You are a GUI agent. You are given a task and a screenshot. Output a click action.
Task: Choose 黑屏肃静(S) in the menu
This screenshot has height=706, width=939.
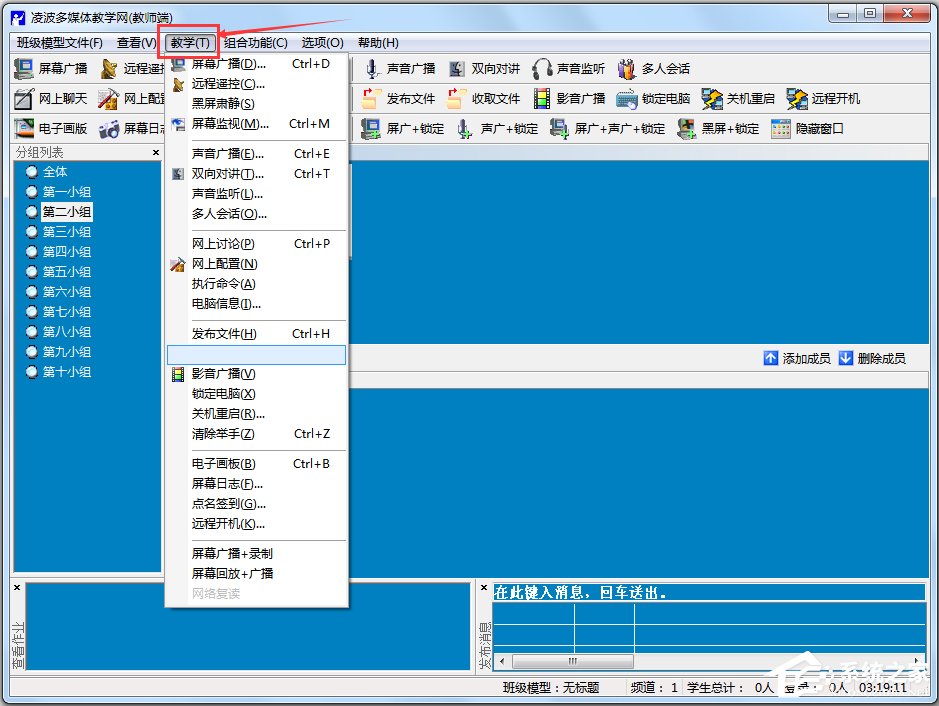[x=256, y=104]
